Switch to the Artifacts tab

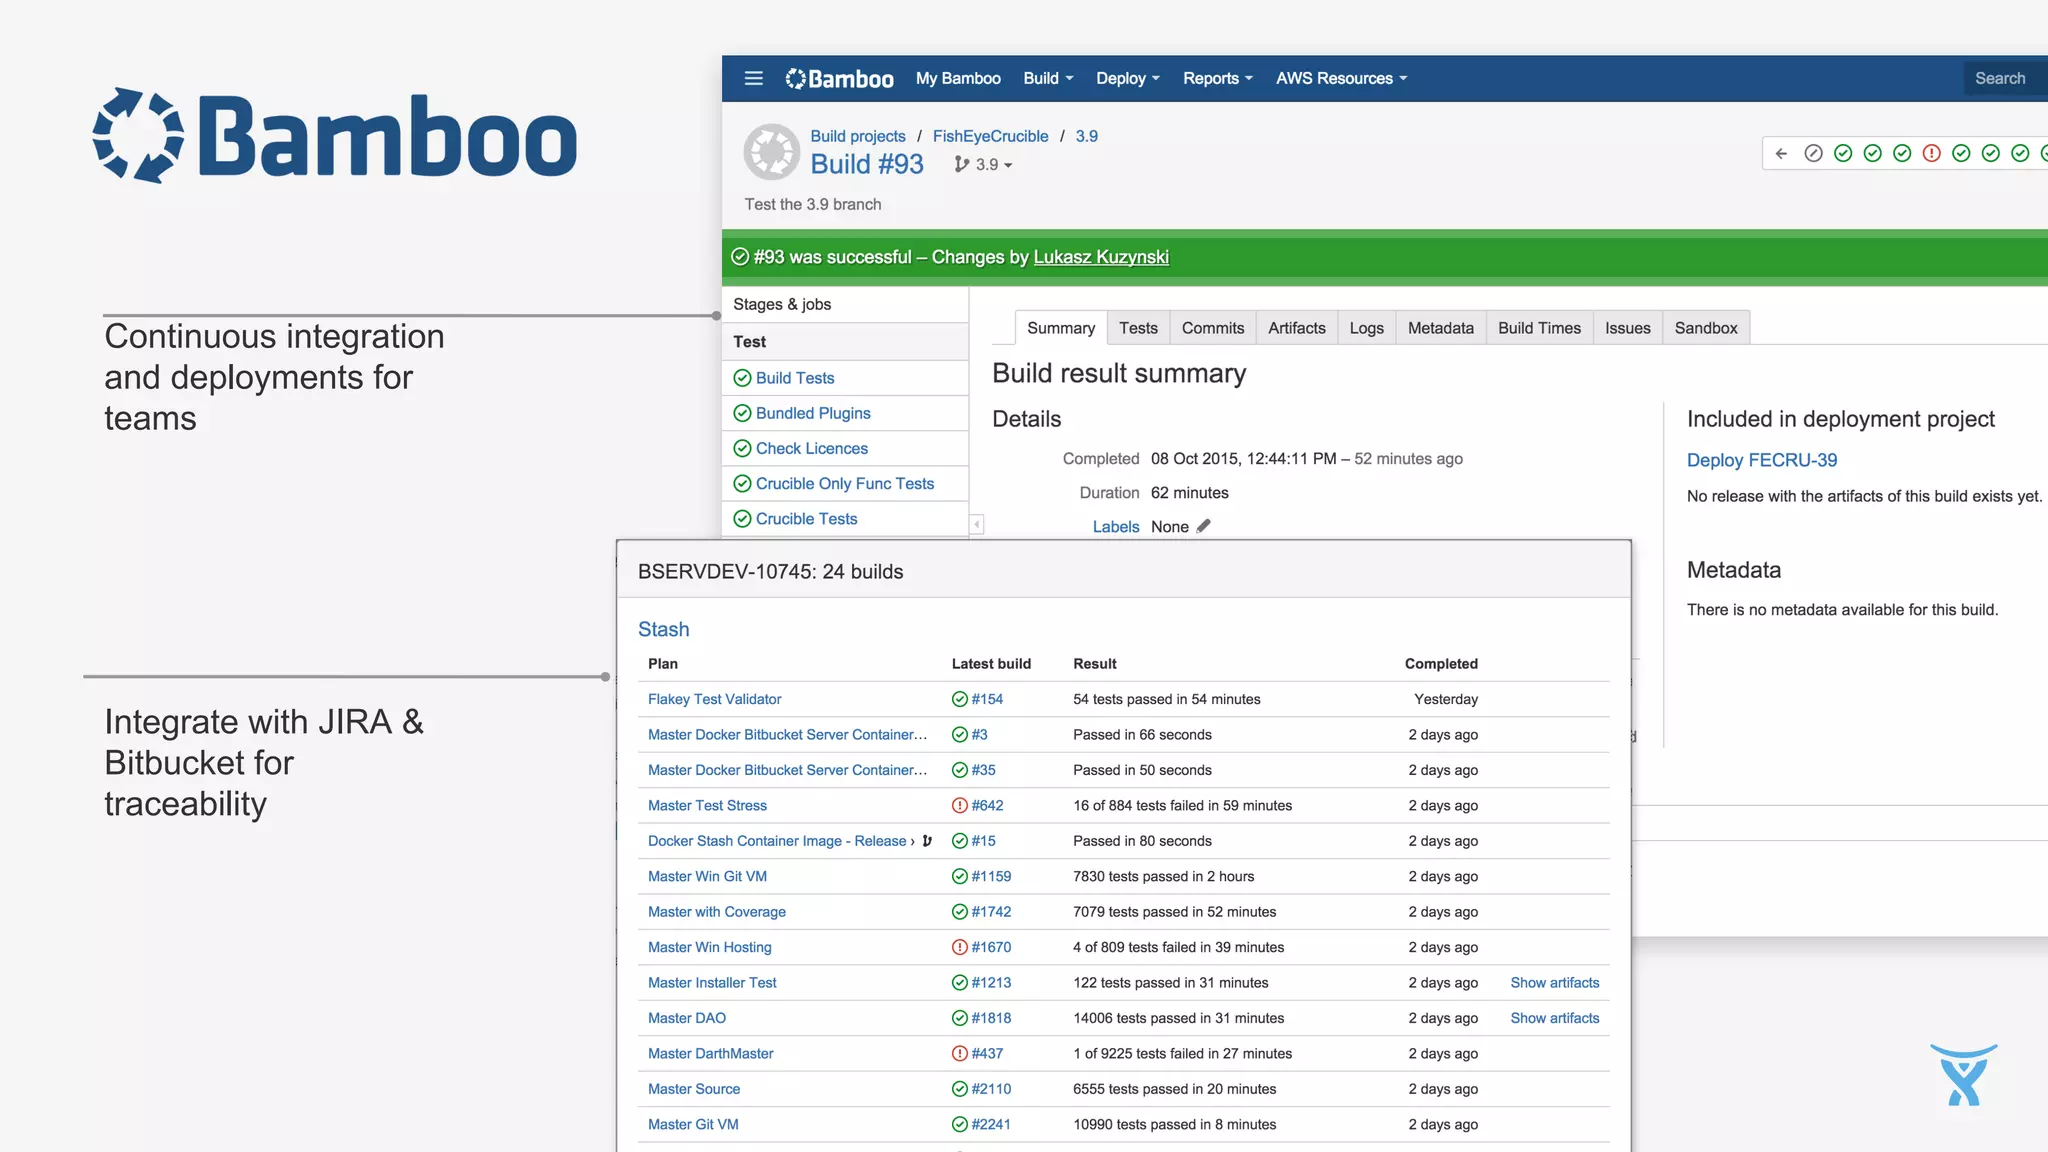[x=1297, y=328]
